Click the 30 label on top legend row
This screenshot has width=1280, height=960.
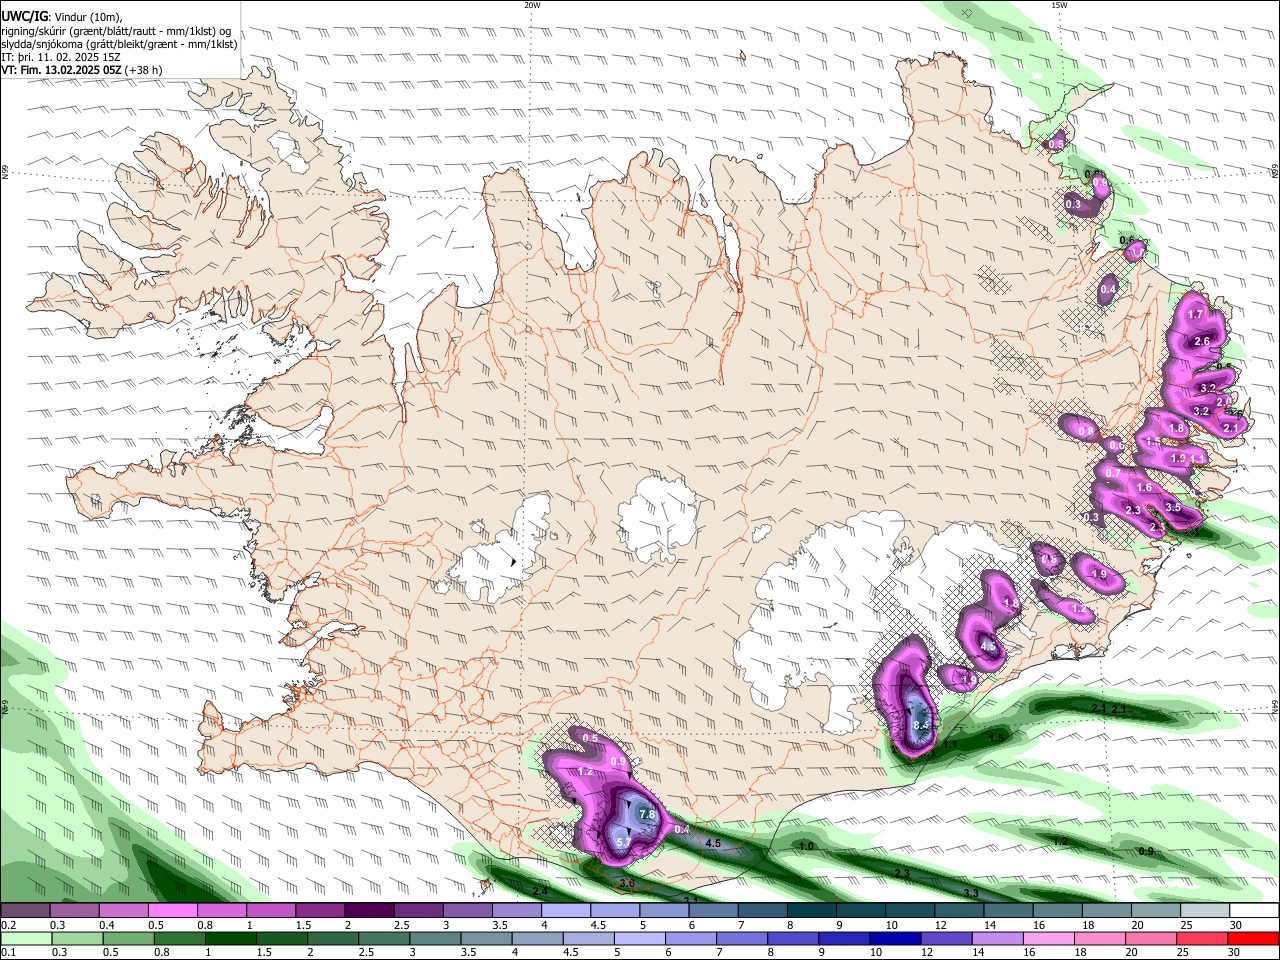(x=1236, y=925)
